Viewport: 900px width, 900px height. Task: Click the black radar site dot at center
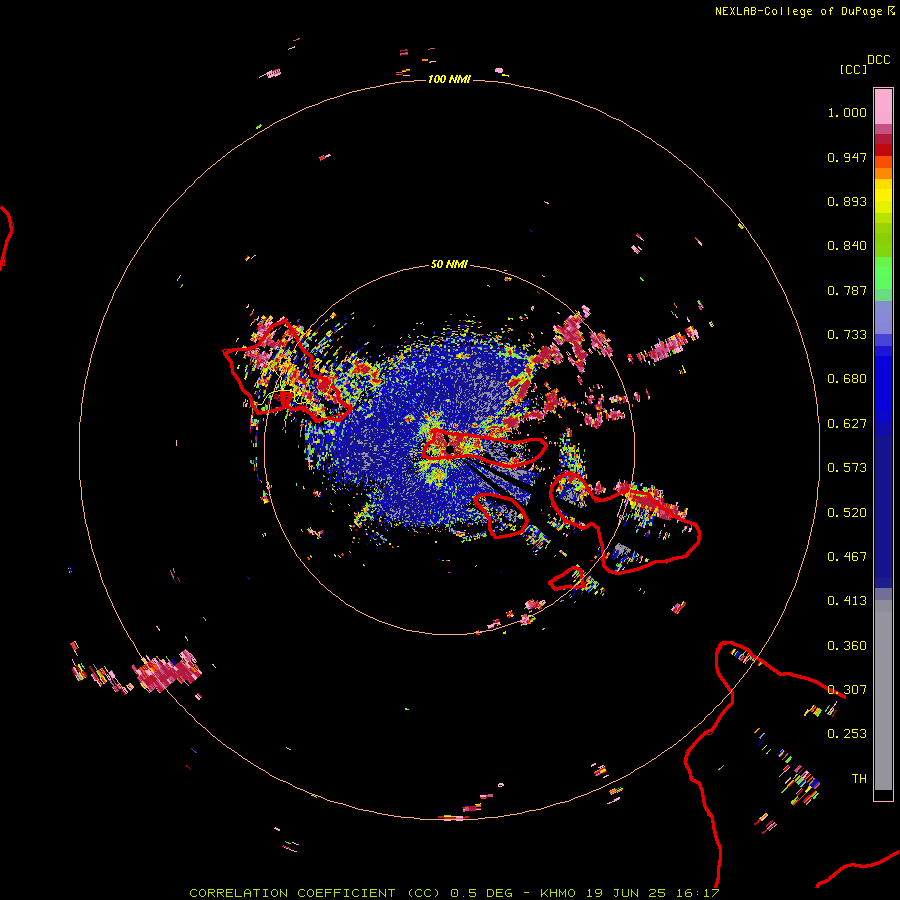451,449
